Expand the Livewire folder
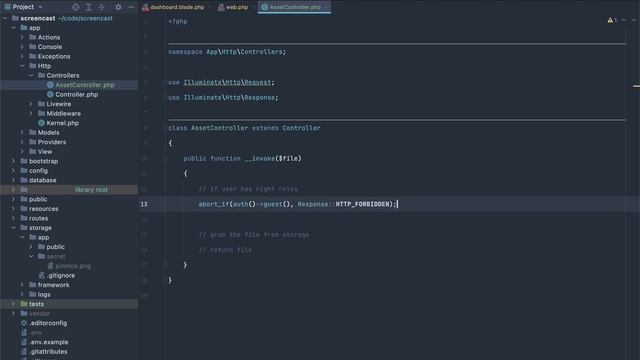 click(31, 104)
